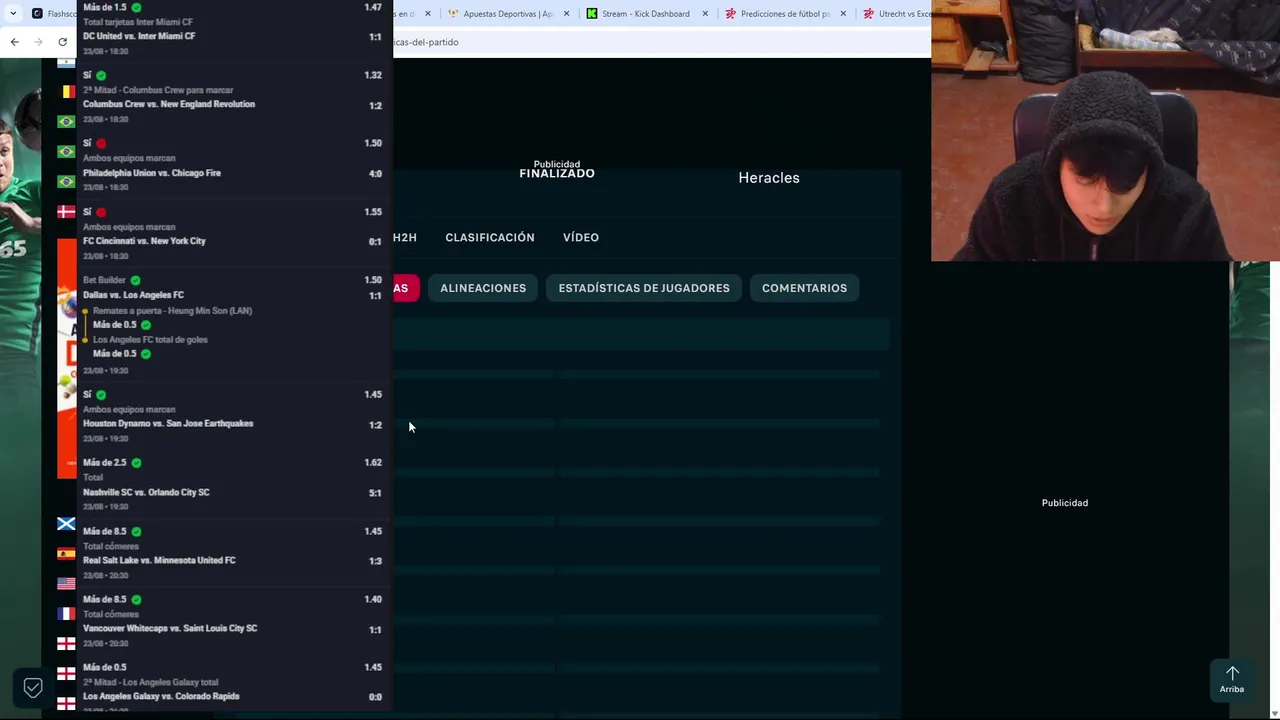Screen dimensions: 1280x720
Task: Click the shield checkmark icon bottom-left
Action: point(33,687)
